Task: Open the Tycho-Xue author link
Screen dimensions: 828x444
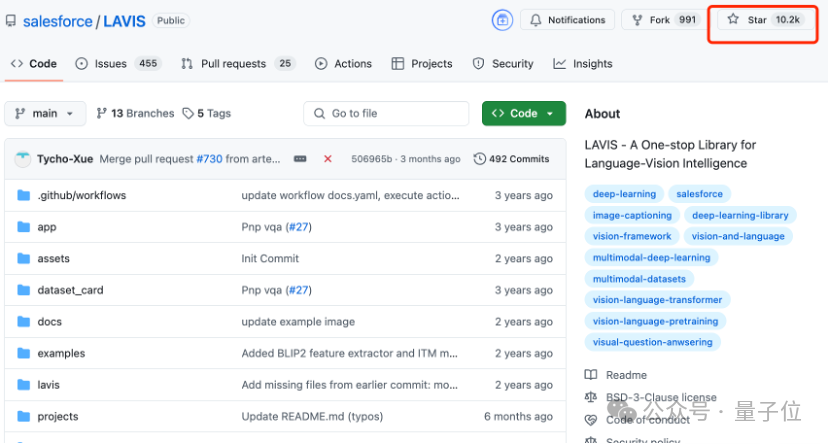Action: pyautogui.click(x=65, y=159)
